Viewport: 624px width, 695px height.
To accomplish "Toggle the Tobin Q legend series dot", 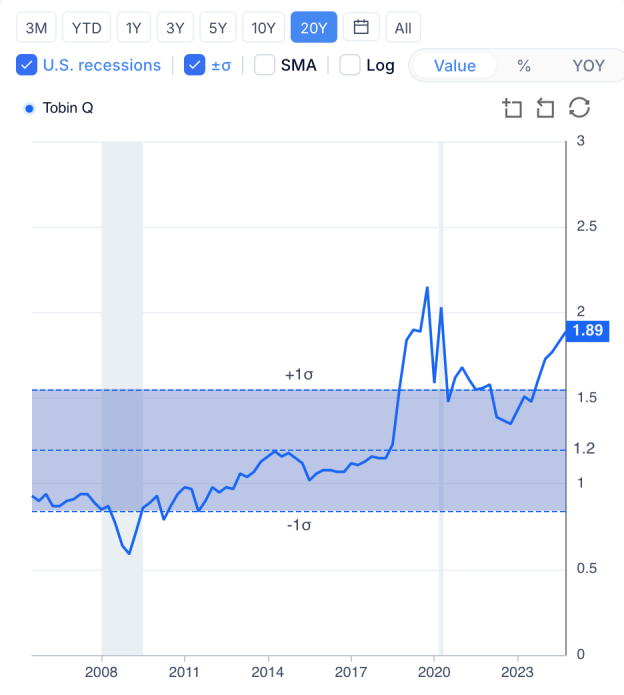I will pos(28,108).
